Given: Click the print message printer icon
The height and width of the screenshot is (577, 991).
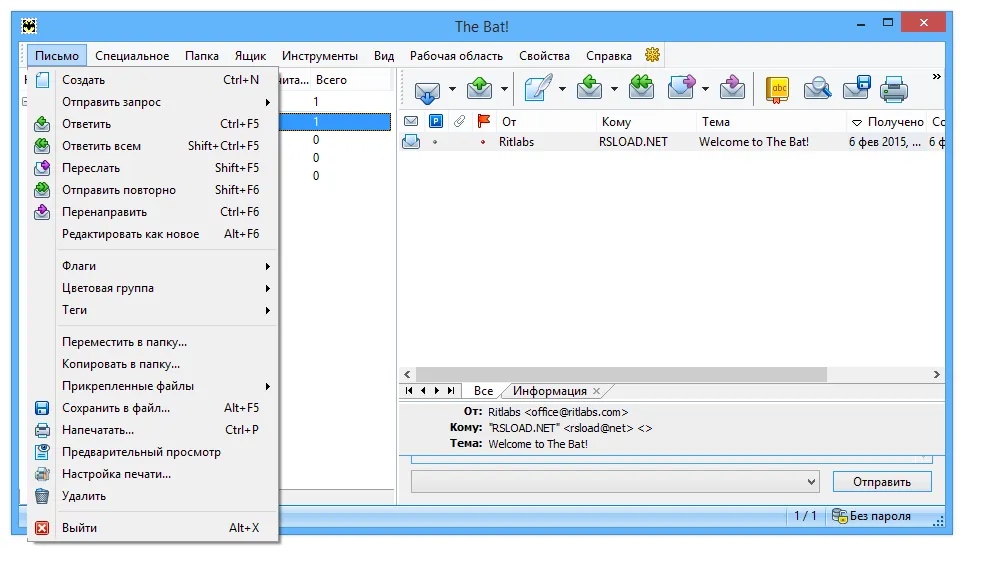Looking at the screenshot, I should click(894, 89).
